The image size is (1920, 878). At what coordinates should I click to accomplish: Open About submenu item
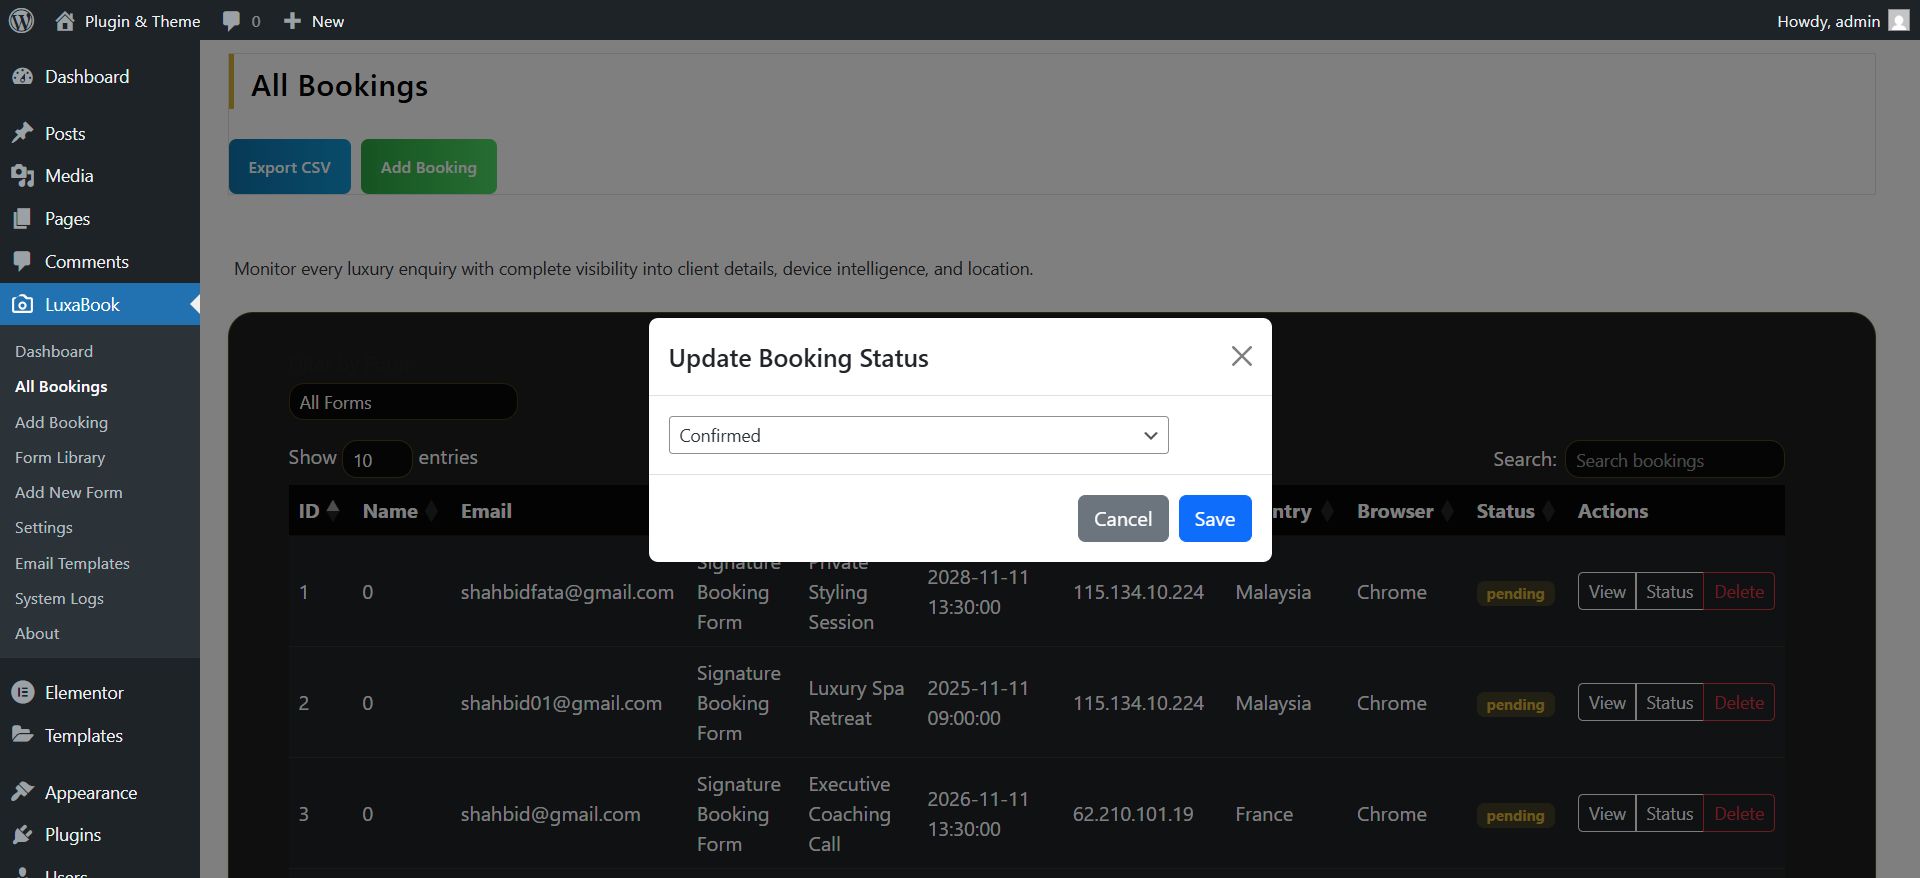click(x=37, y=634)
